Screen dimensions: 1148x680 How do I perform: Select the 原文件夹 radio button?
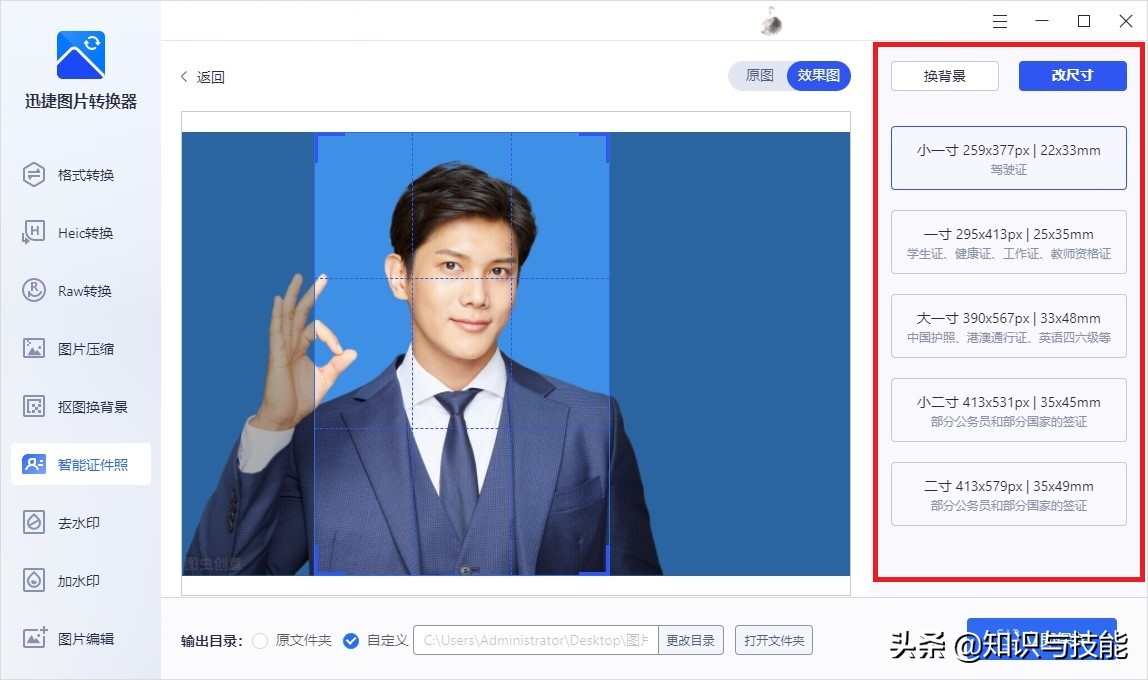click(260, 640)
